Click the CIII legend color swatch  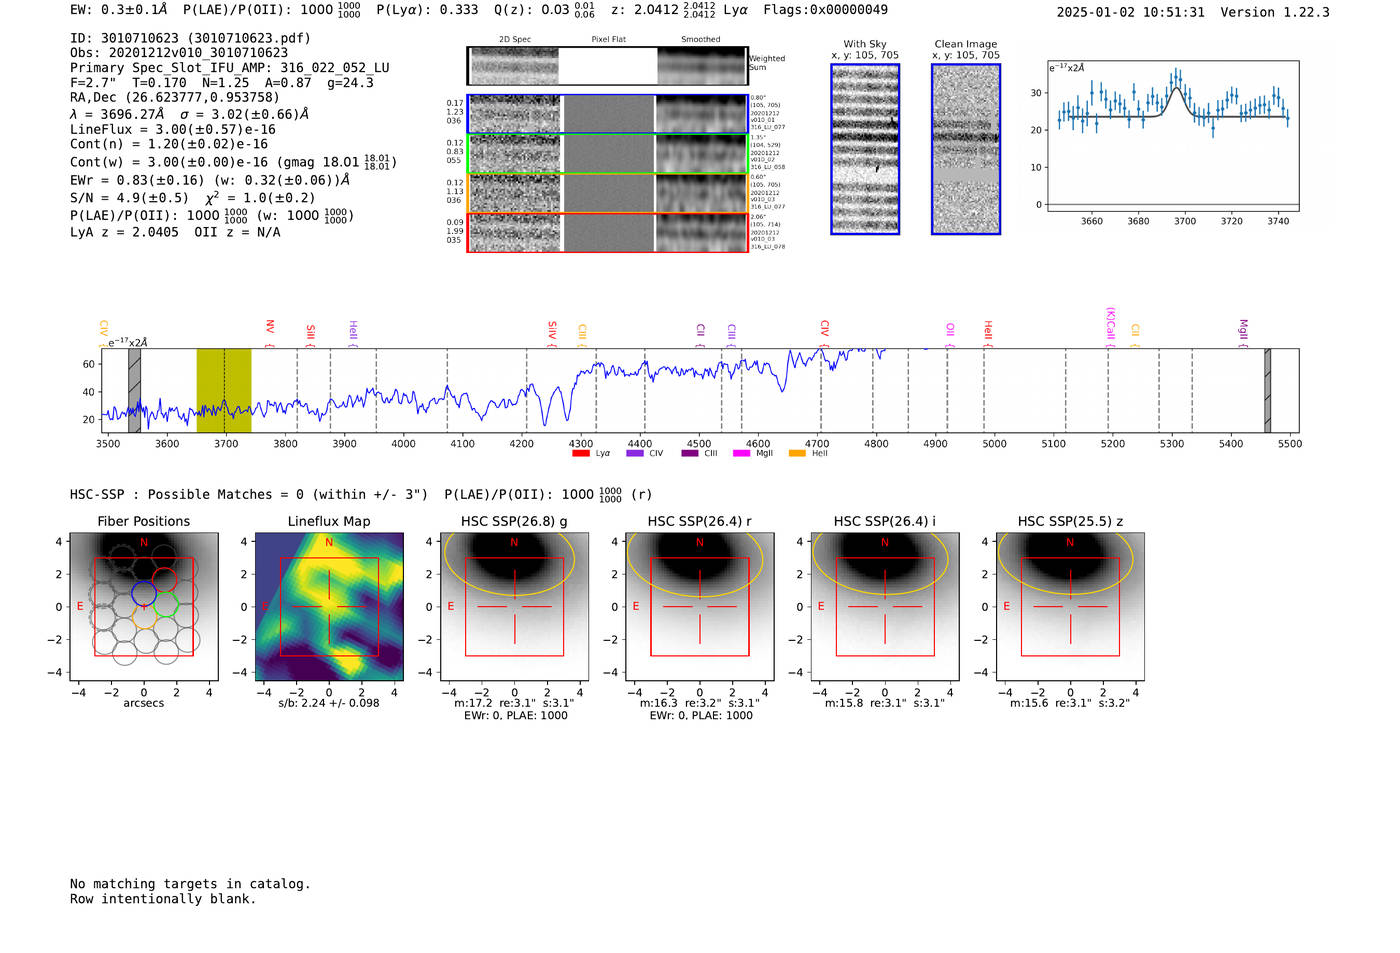pyautogui.click(x=690, y=453)
